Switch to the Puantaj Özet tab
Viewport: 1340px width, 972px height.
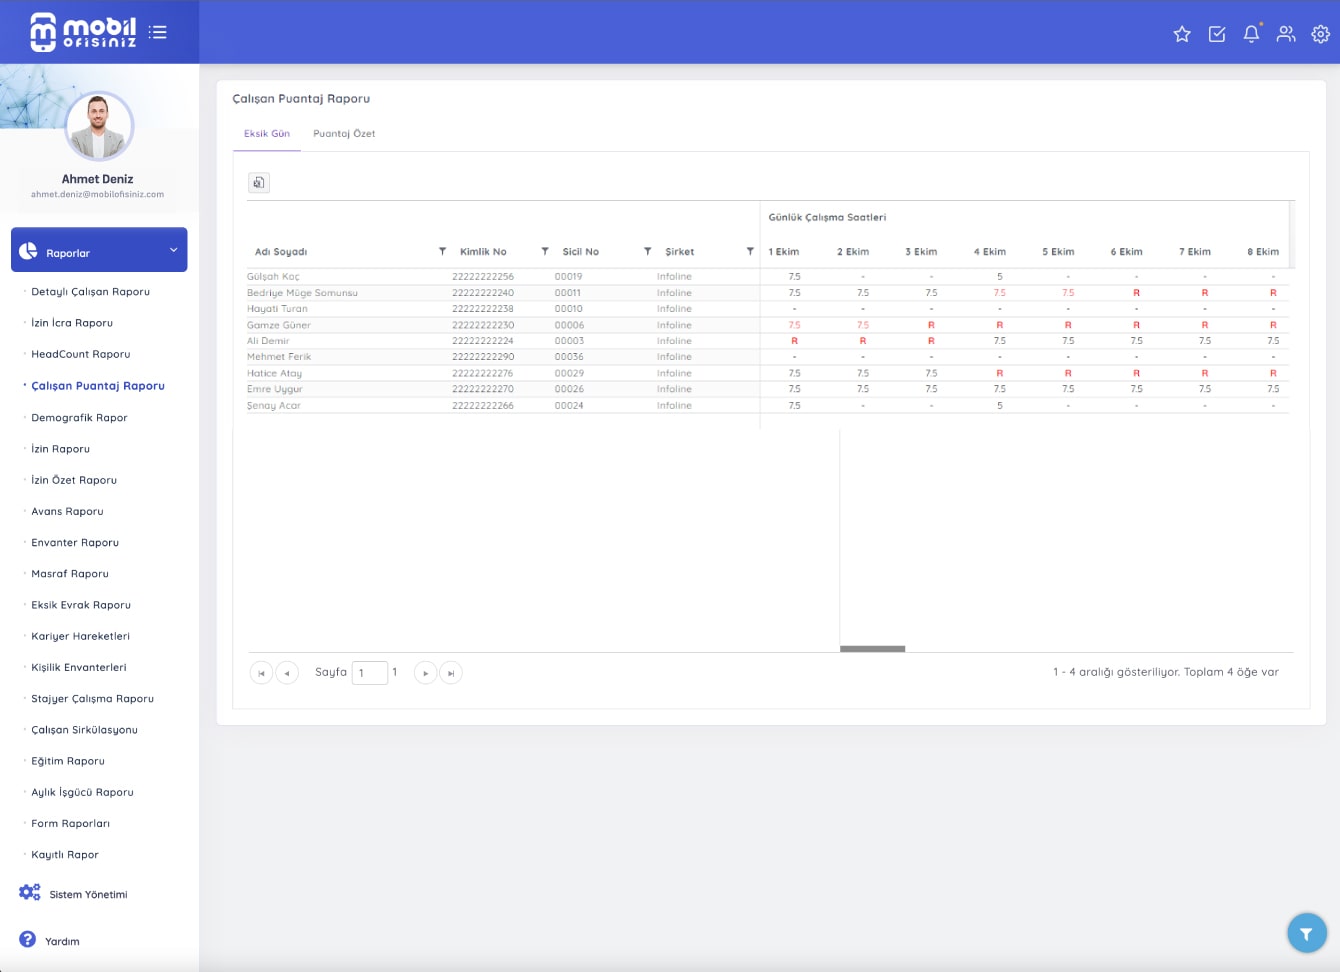pos(344,133)
